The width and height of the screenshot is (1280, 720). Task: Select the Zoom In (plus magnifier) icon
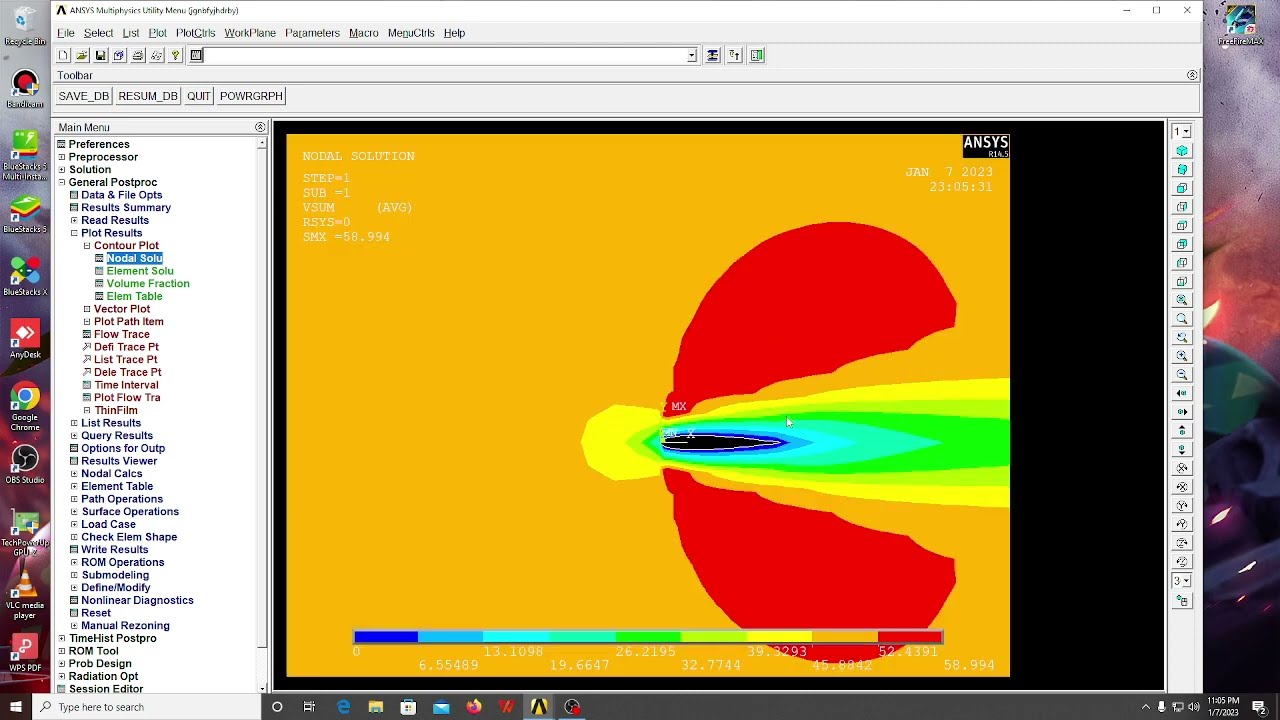1182,356
